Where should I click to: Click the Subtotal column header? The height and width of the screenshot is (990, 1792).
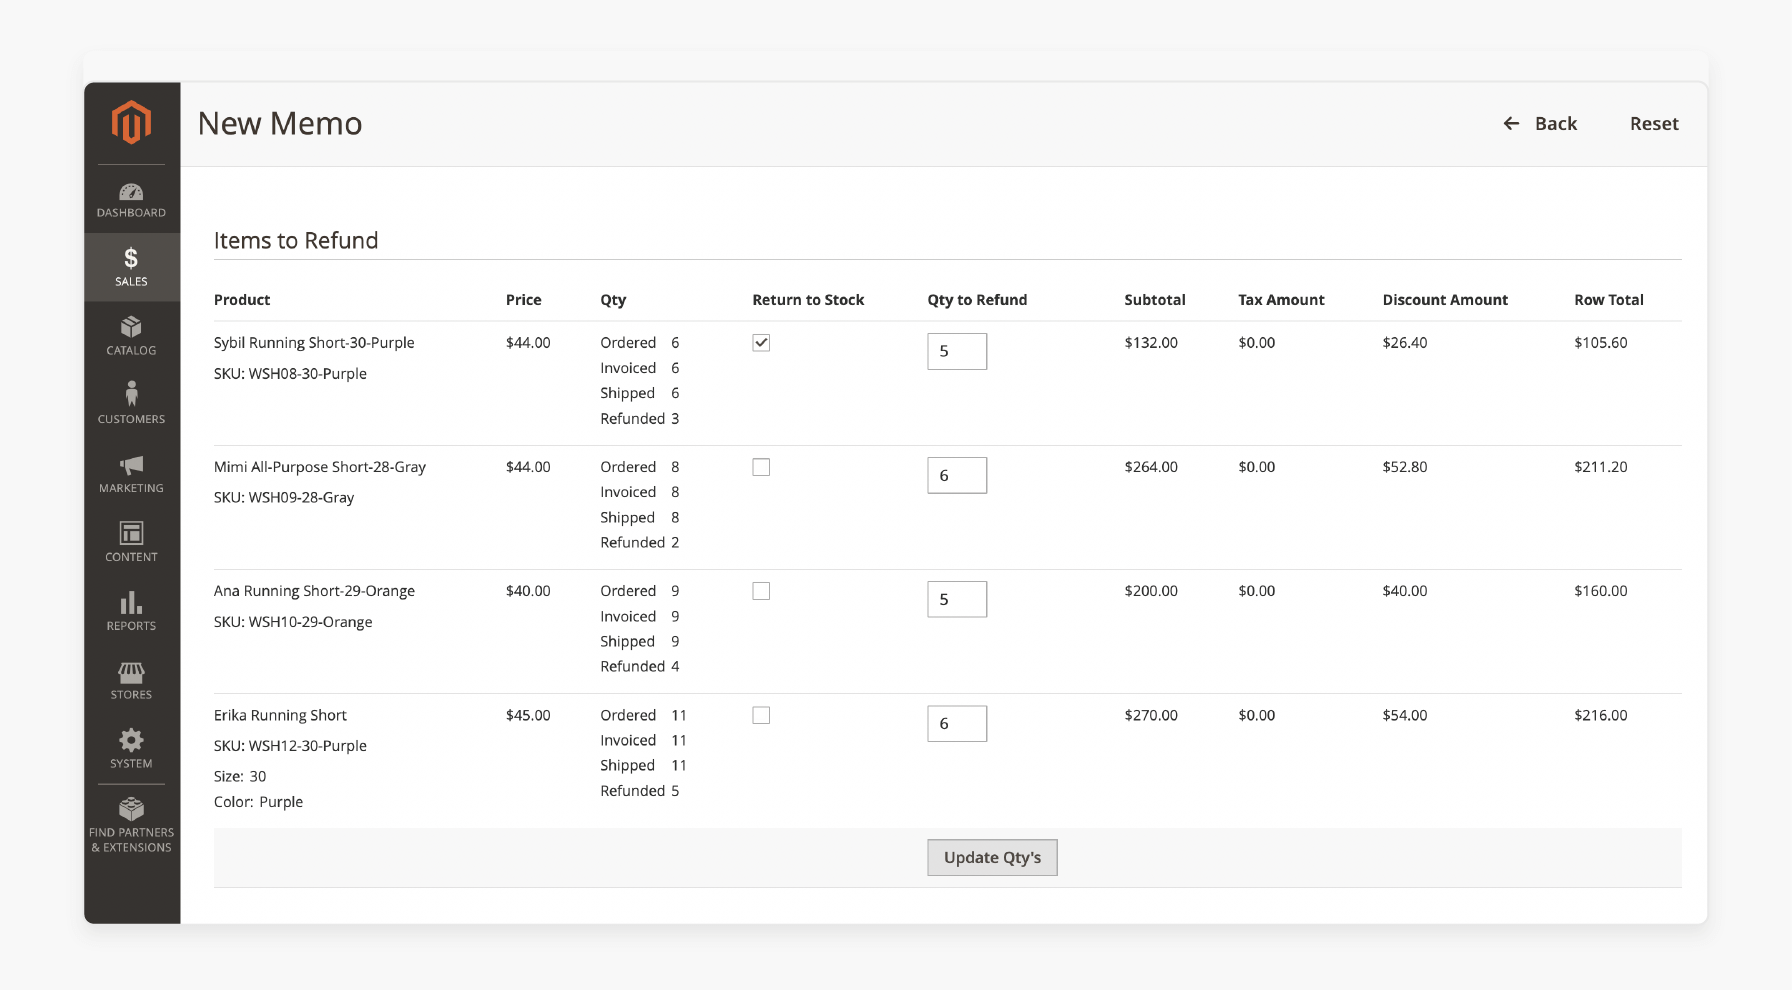(x=1155, y=300)
